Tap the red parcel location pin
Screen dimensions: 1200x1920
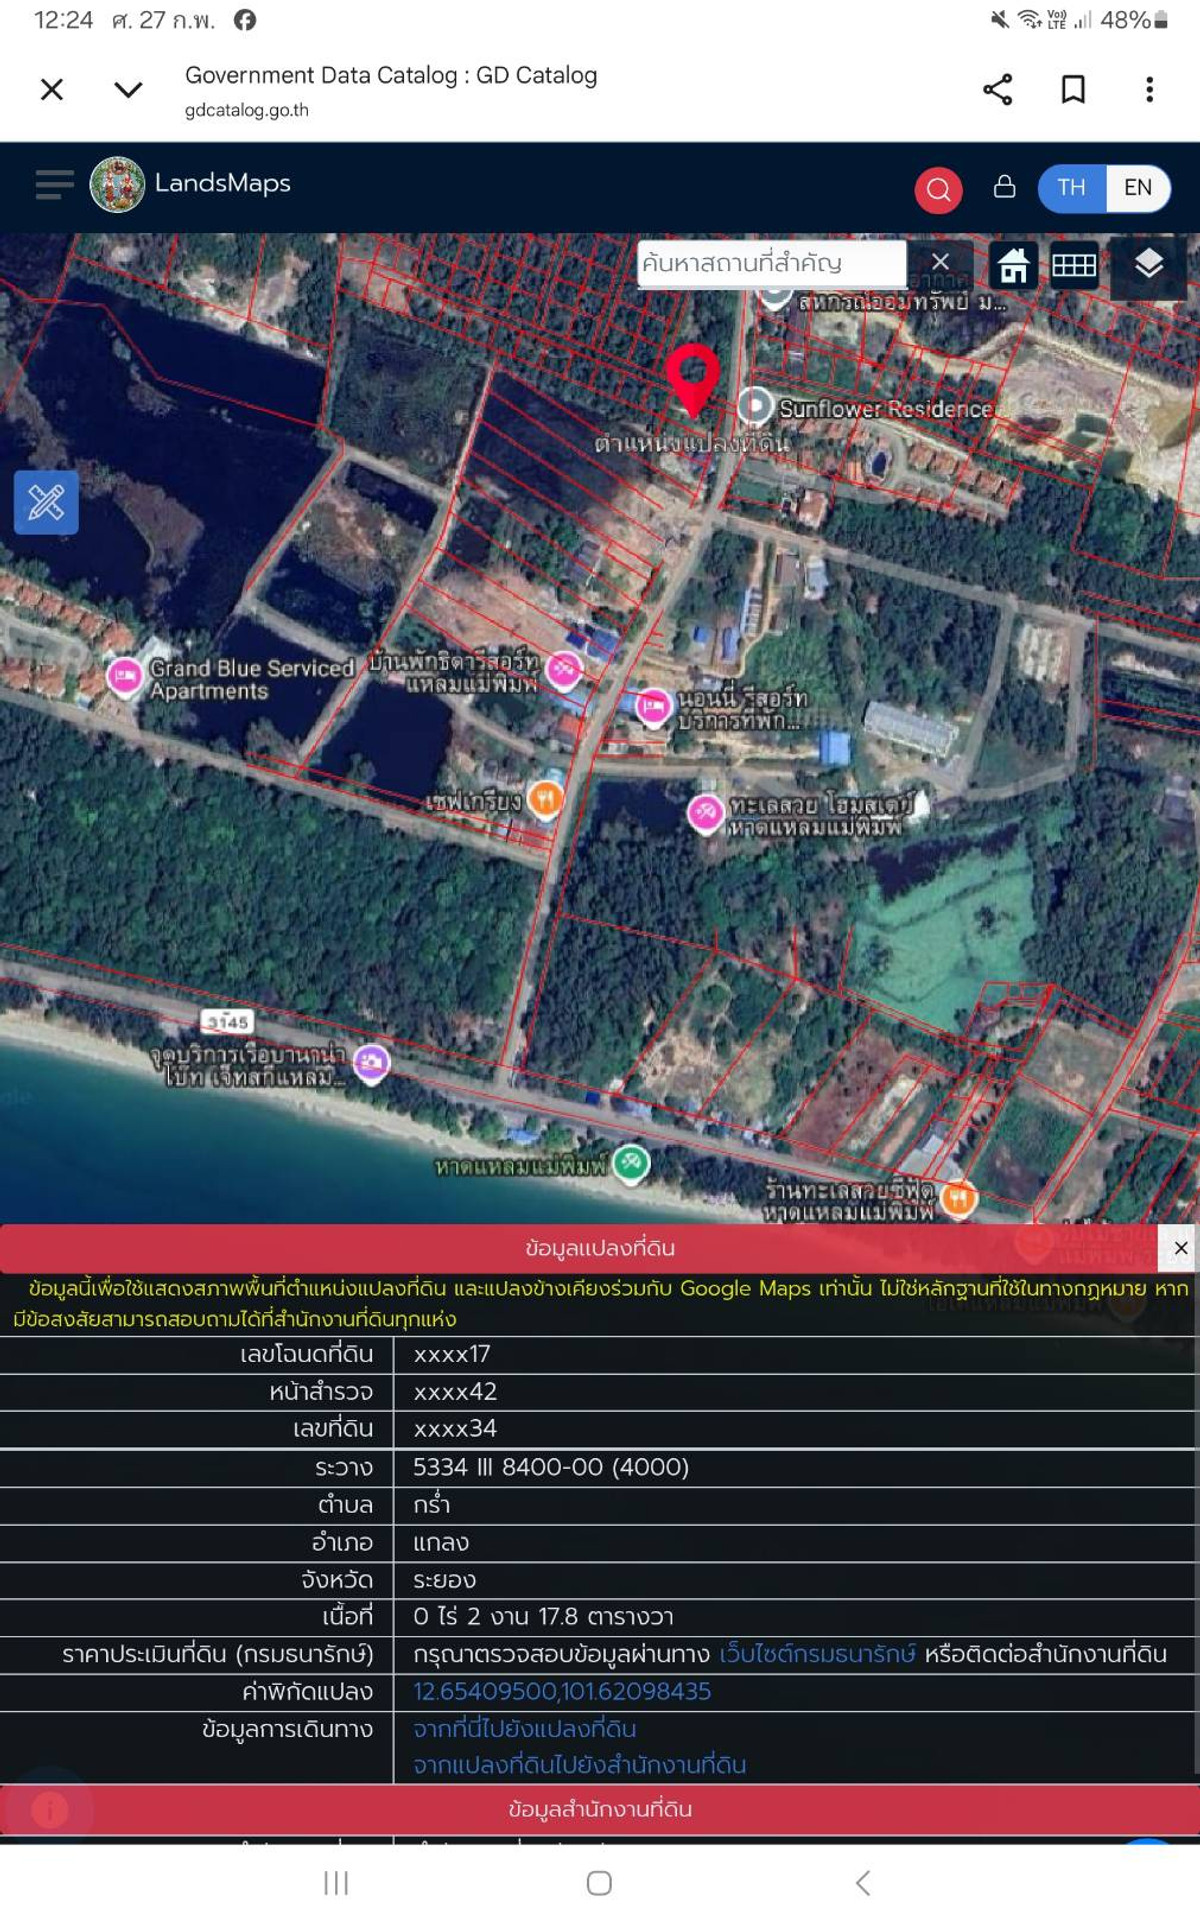point(692,376)
